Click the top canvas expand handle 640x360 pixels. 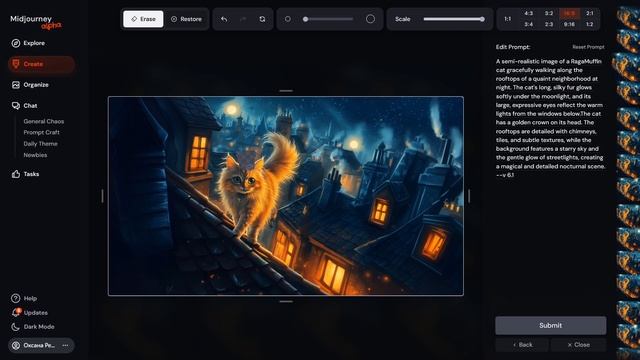pyautogui.click(x=286, y=91)
